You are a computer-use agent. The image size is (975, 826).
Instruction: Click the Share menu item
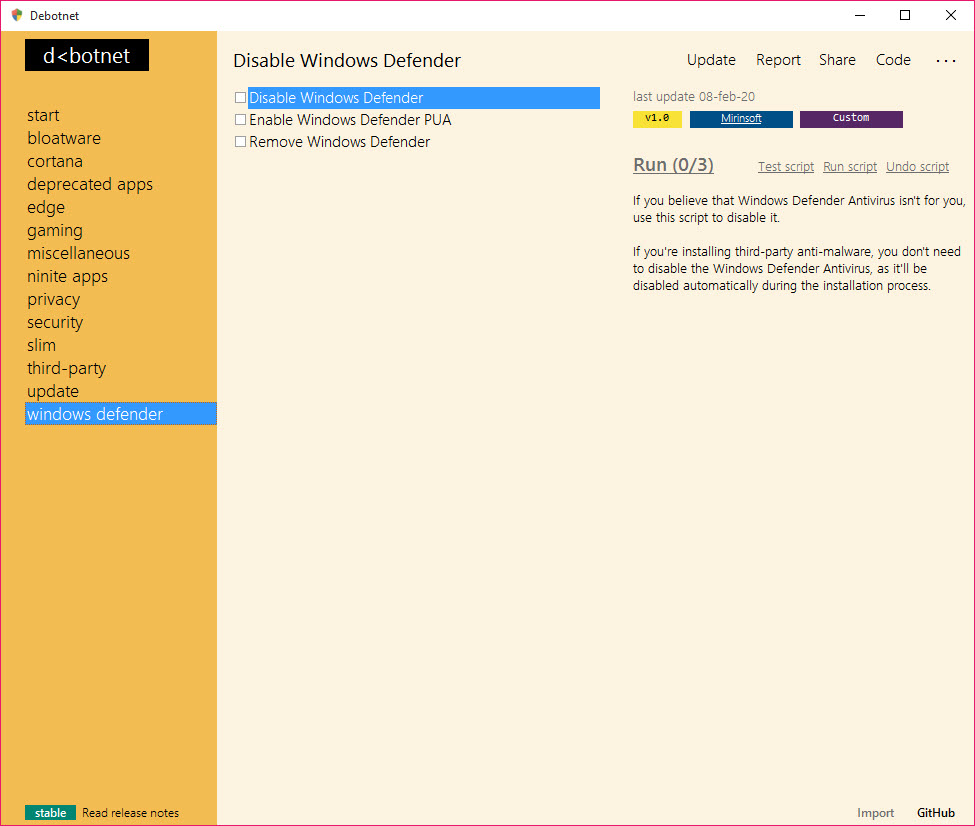click(837, 60)
